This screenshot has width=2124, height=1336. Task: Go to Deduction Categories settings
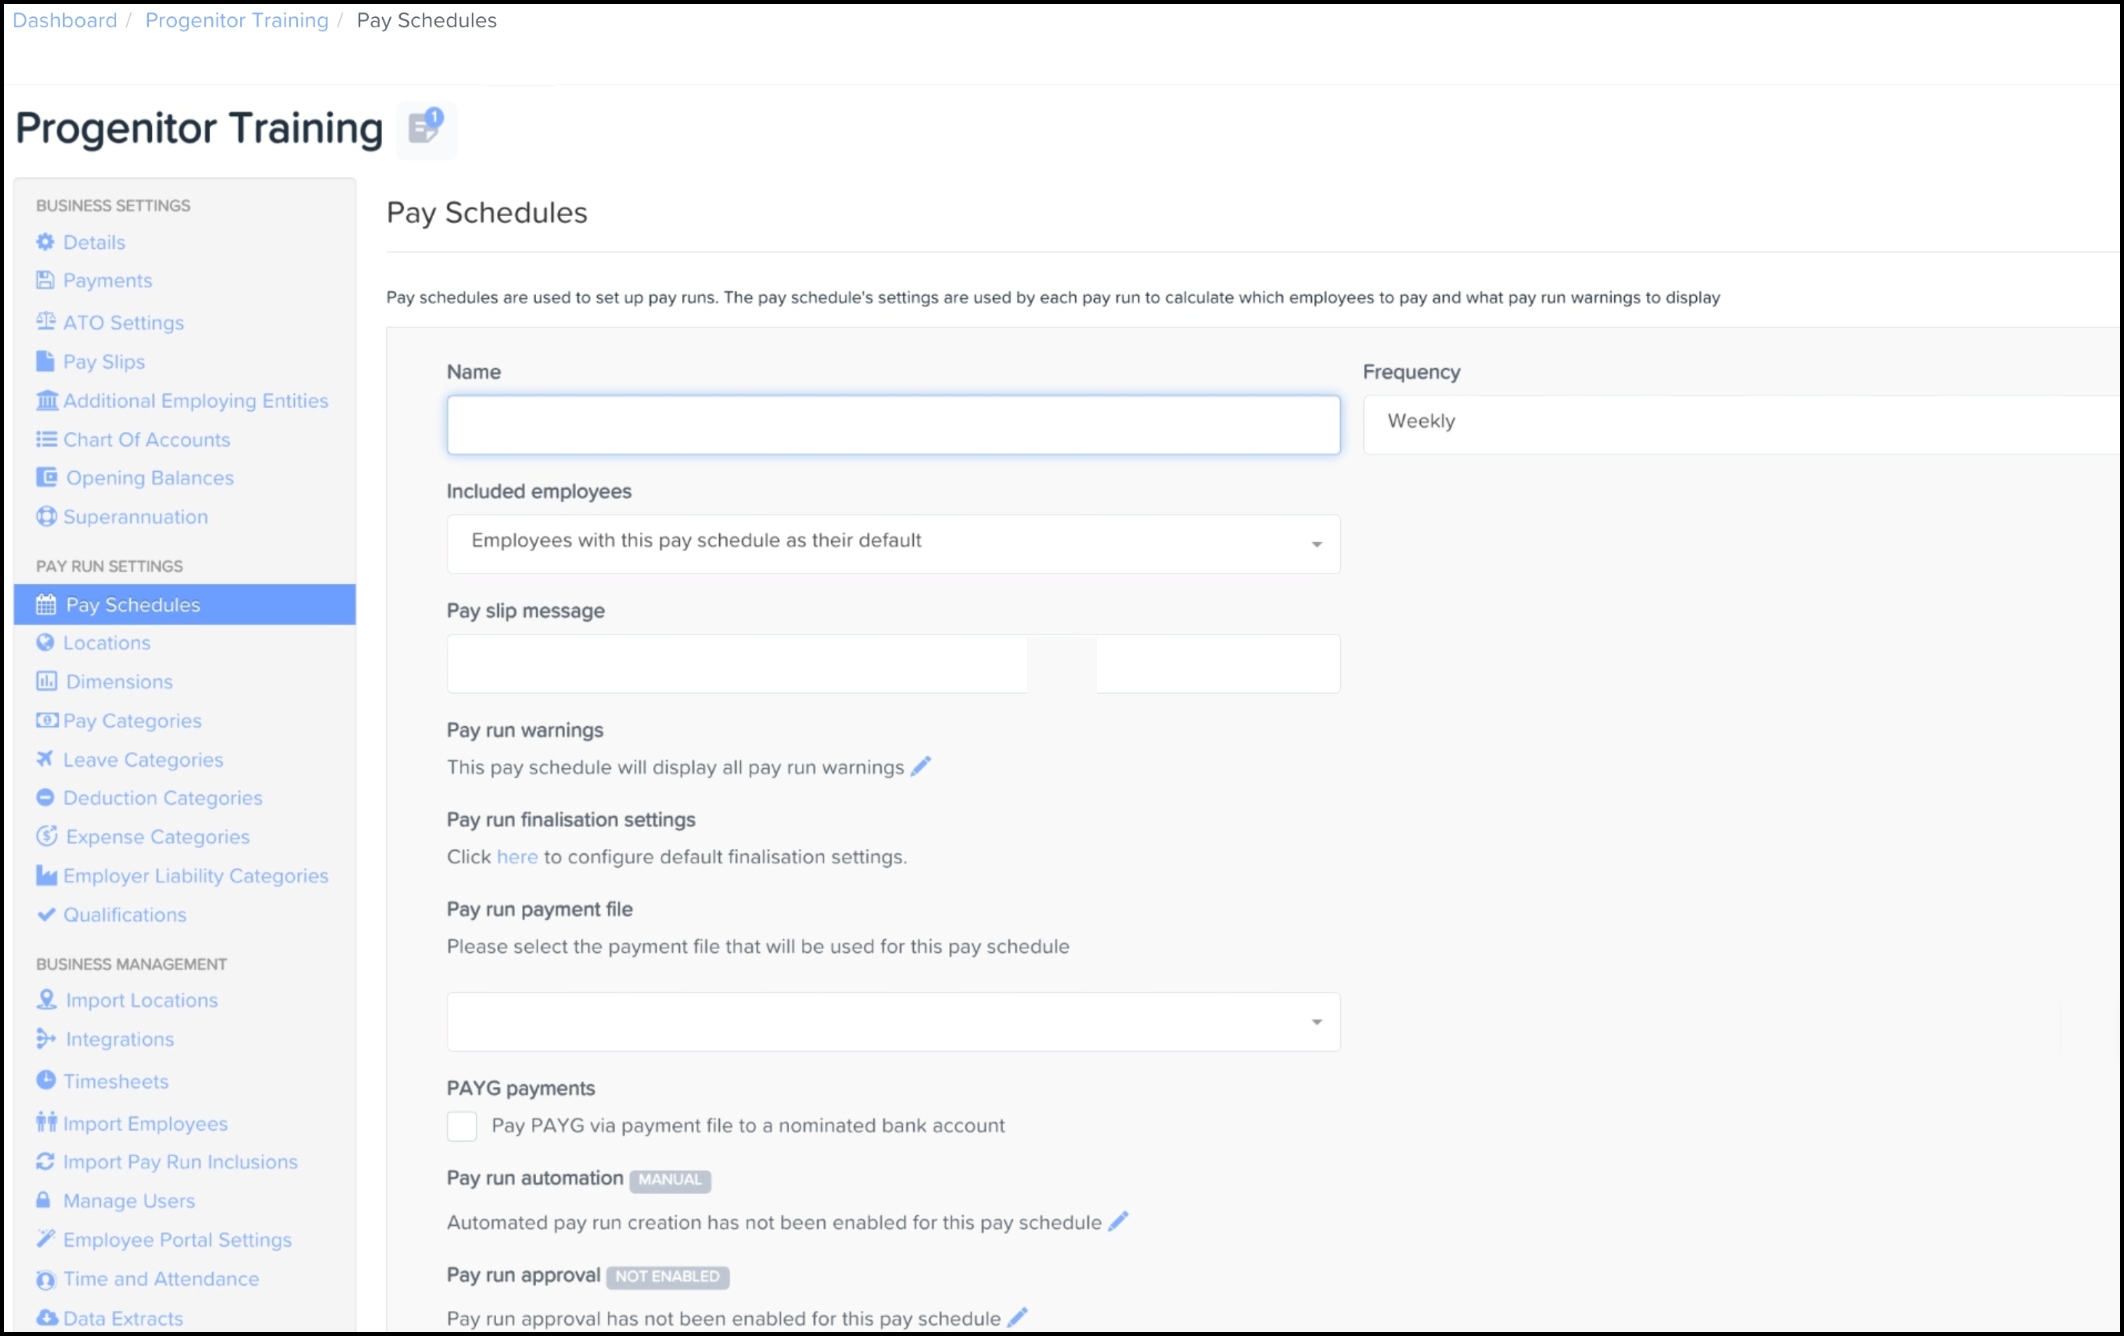162,798
